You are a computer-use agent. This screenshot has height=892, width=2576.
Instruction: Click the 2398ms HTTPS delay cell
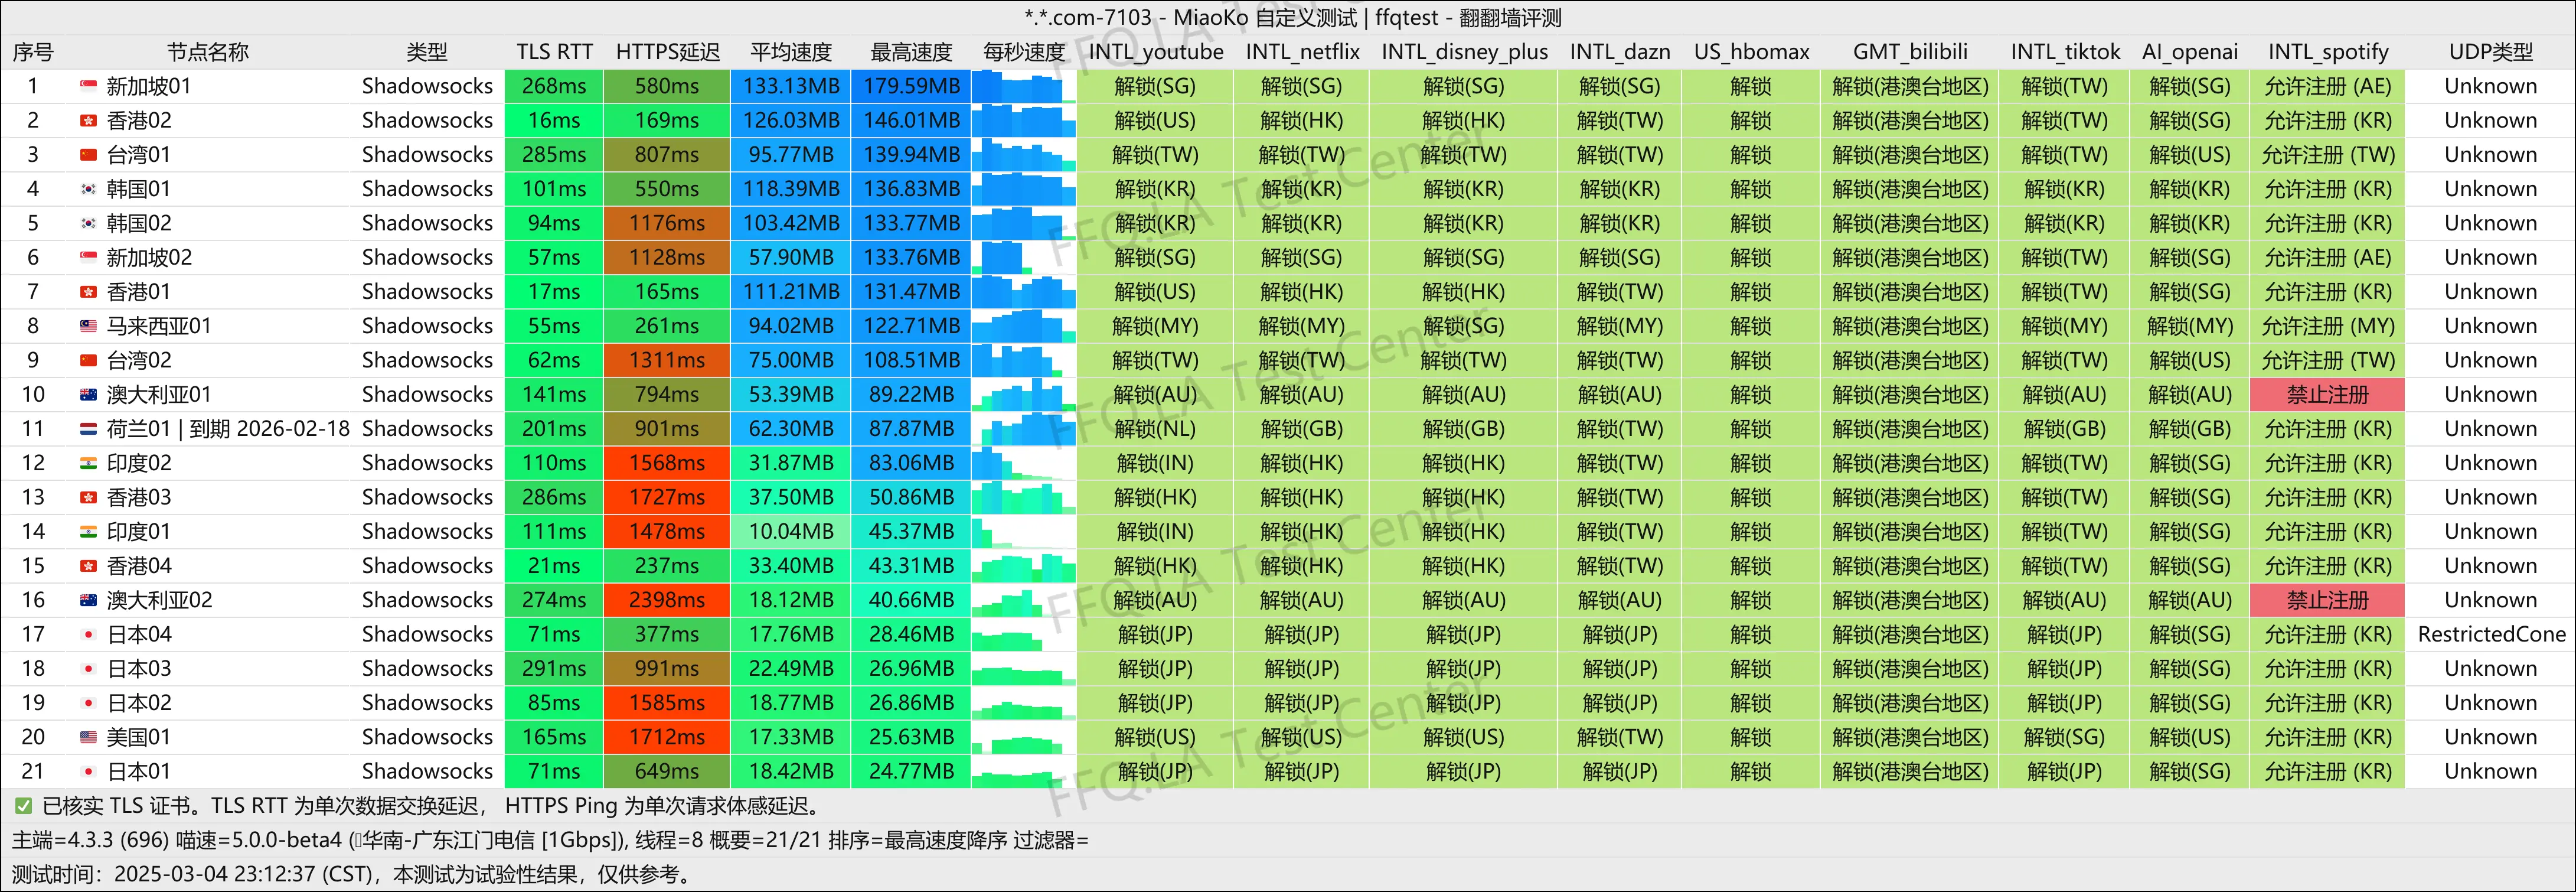[x=667, y=600]
